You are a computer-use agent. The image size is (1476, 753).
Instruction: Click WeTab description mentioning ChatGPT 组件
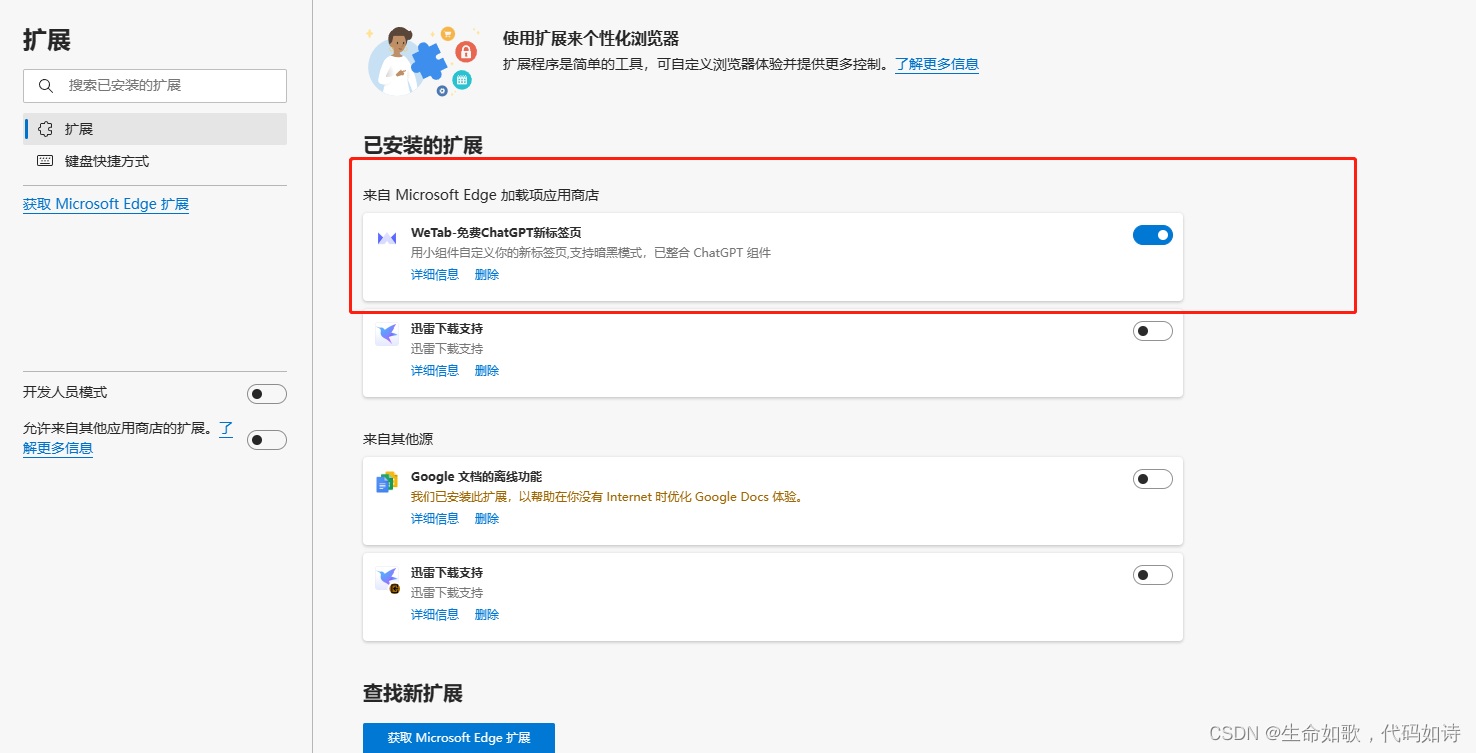[591, 253]
